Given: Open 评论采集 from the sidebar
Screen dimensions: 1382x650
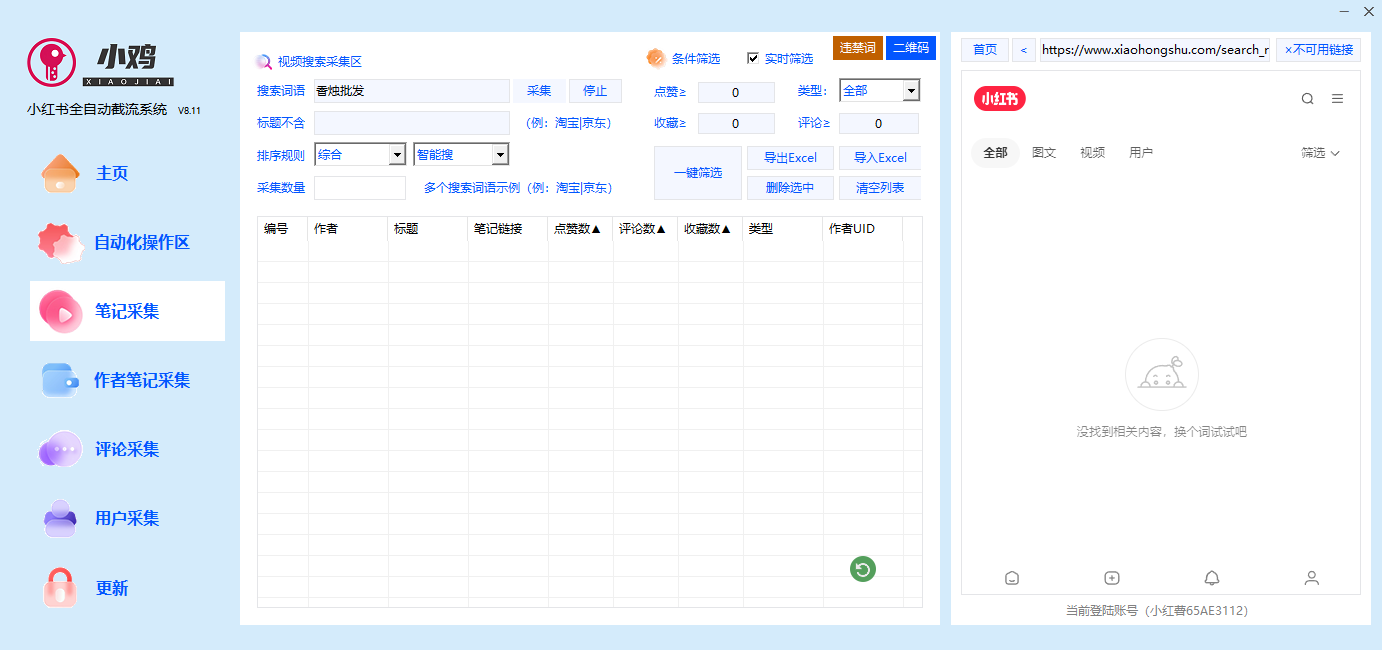Looking at the screenshot, I should pos(127,450).
